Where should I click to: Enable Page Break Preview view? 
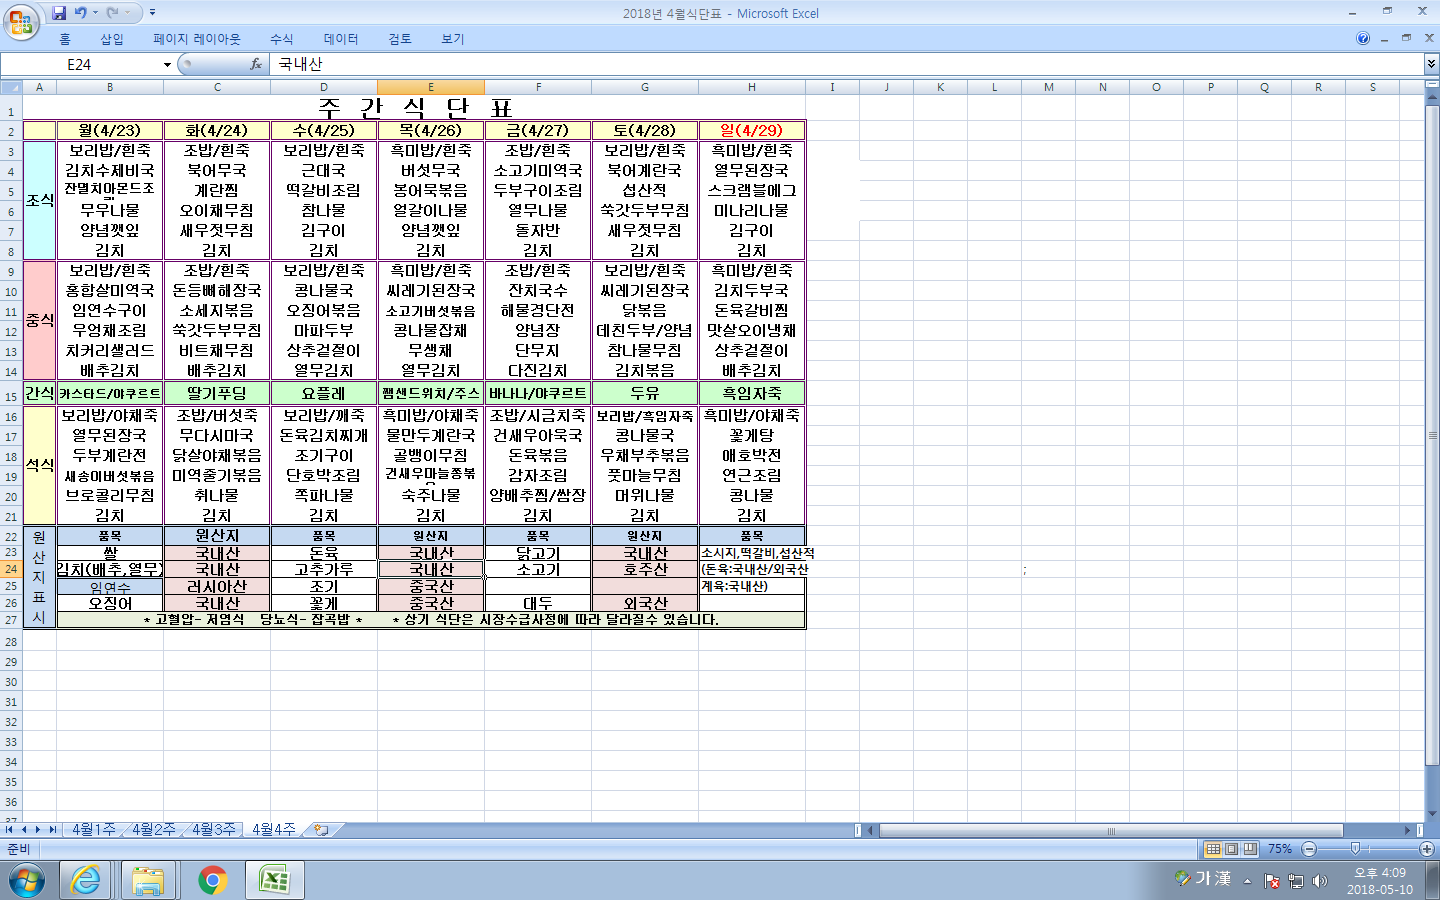pyautogui.click(x=1249, y=849)
